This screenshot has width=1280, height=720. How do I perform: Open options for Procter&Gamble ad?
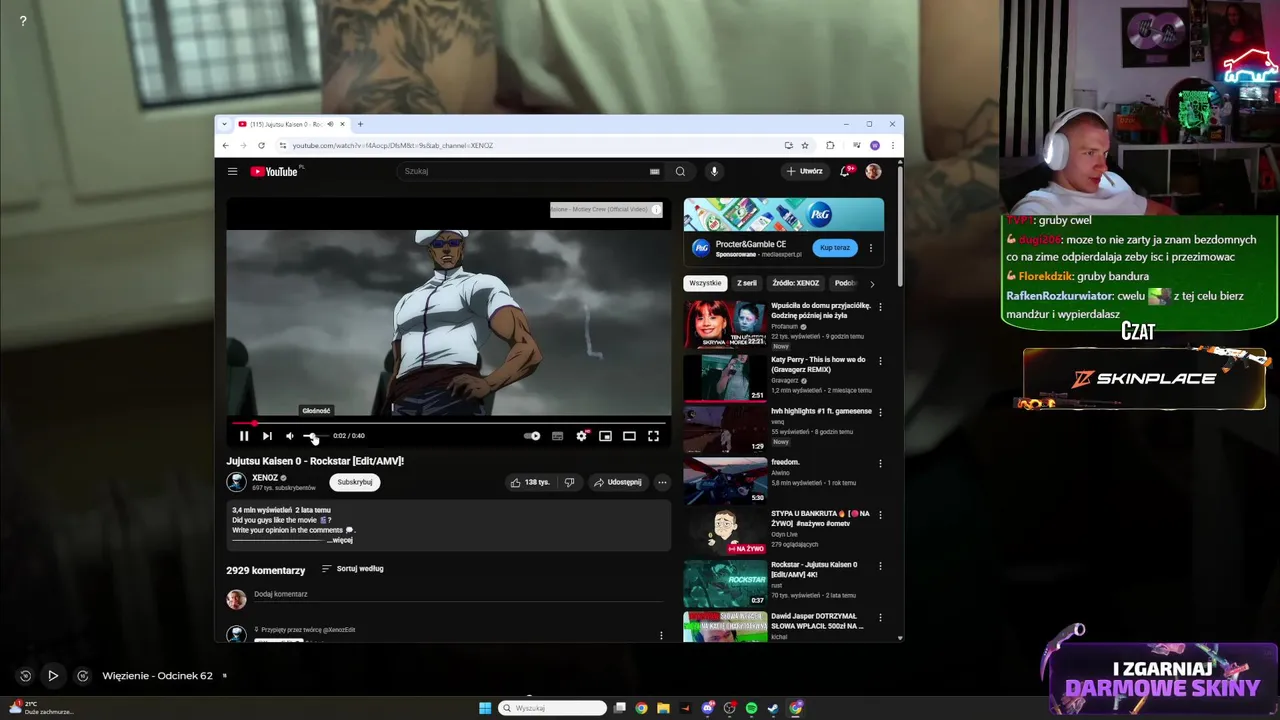(x=870, y=248)
